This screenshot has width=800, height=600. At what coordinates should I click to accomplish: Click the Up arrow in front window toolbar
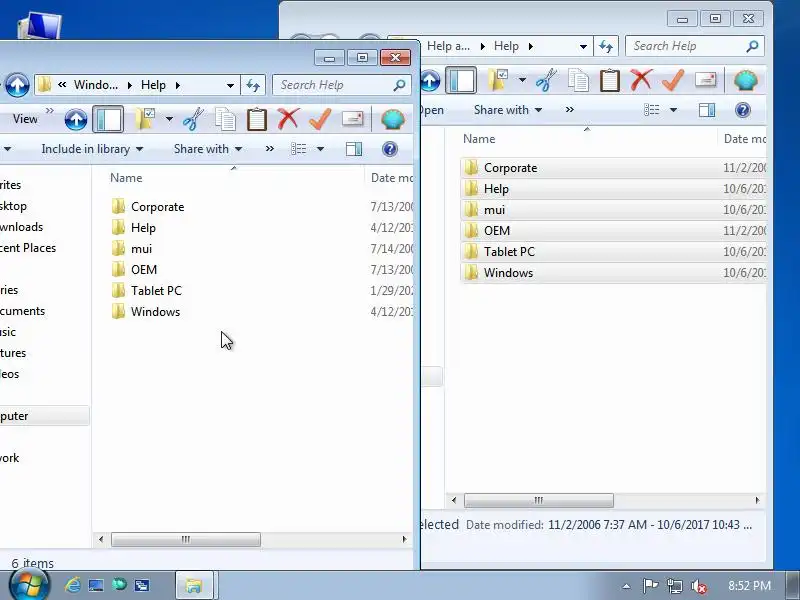76,119
